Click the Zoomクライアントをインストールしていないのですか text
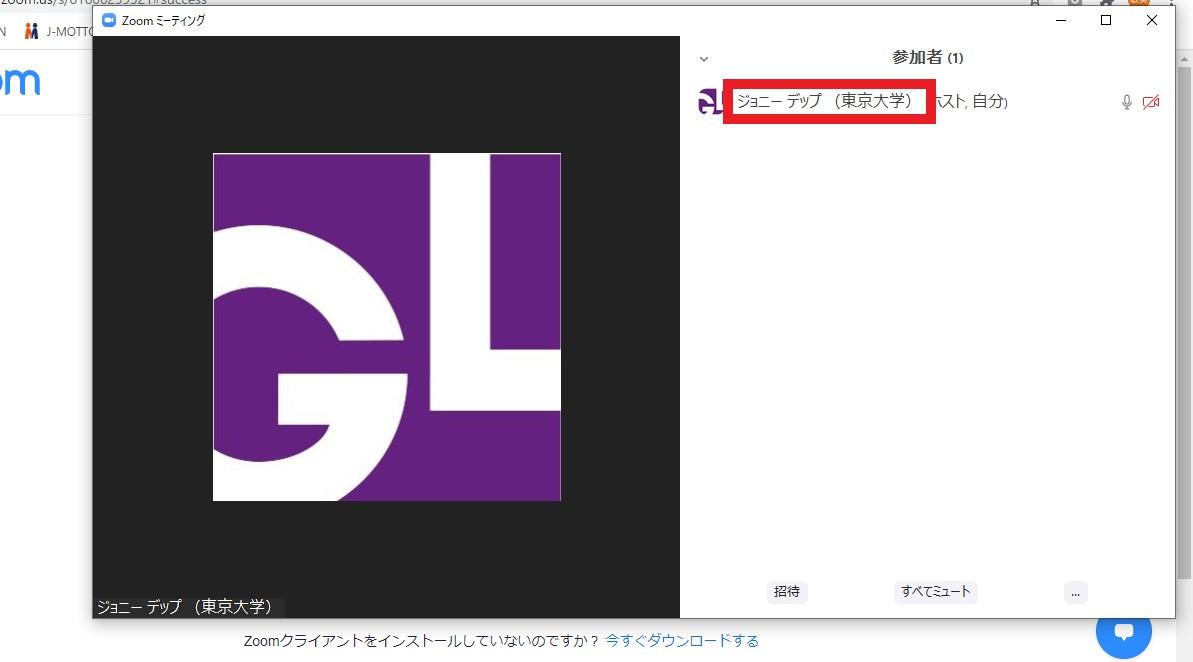 (x=422, y=641)
